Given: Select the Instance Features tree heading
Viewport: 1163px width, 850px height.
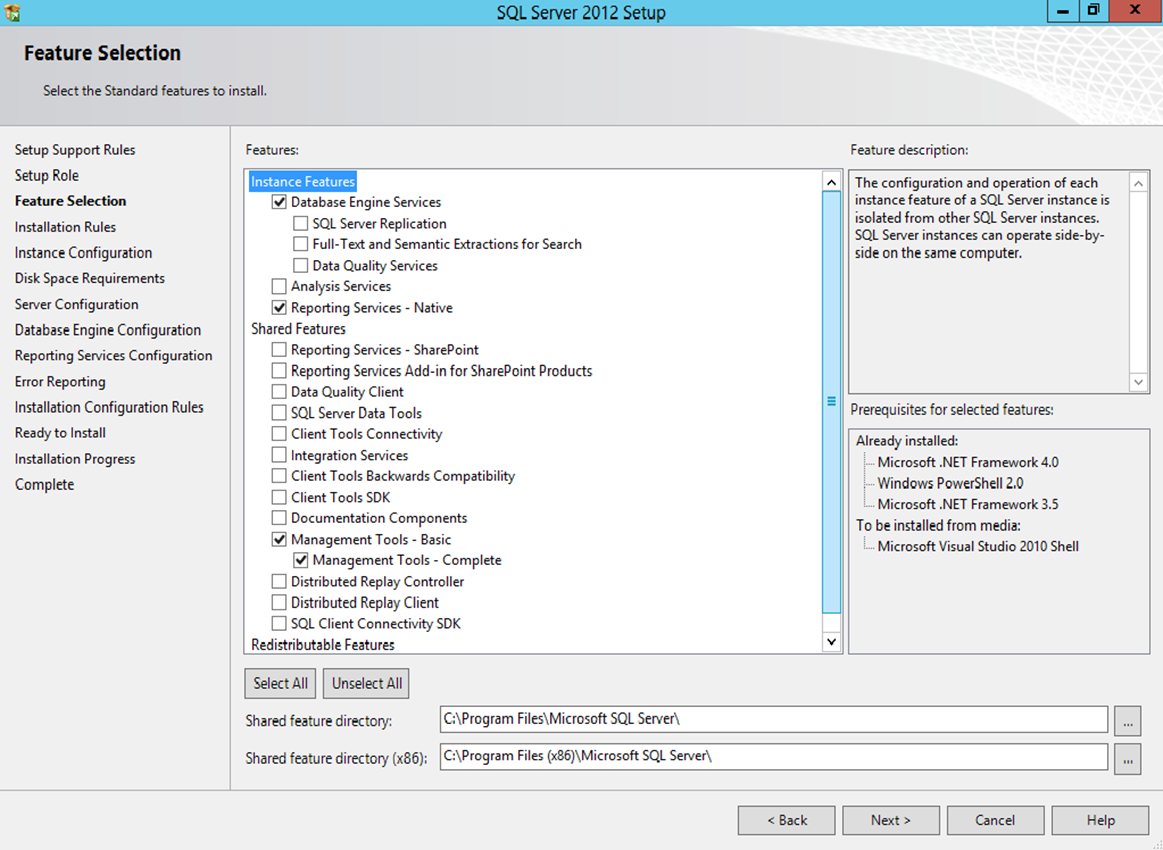Looking at the screenshot, I should click(303, 182).
